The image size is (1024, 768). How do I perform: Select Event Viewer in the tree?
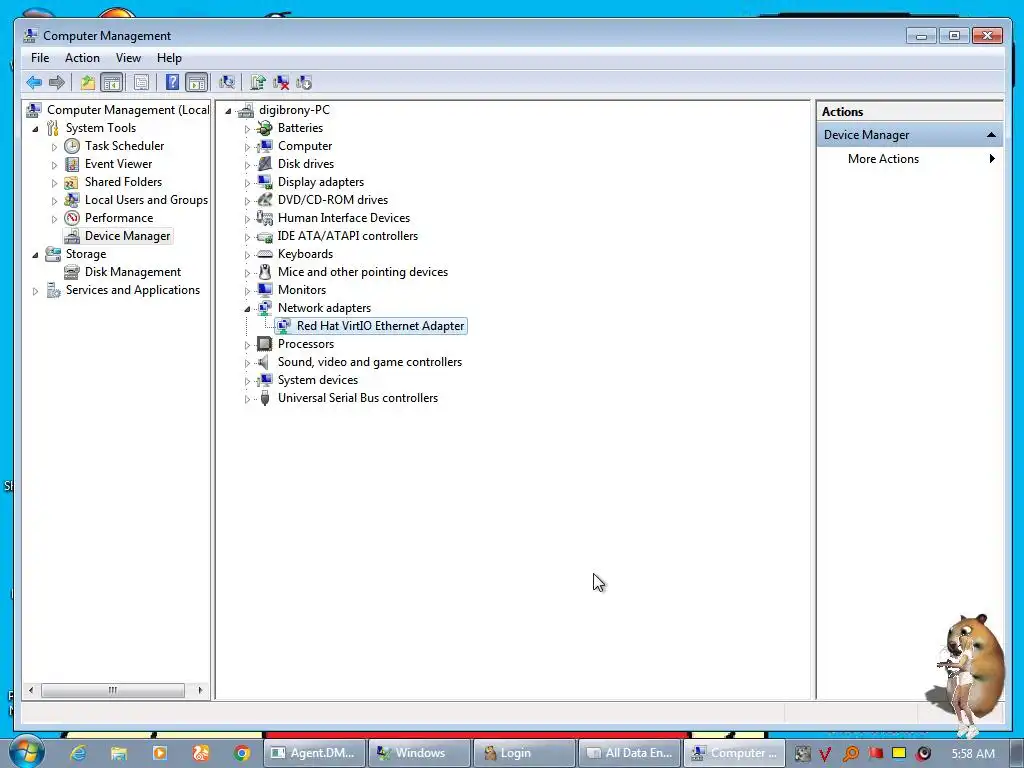(118, 164)
